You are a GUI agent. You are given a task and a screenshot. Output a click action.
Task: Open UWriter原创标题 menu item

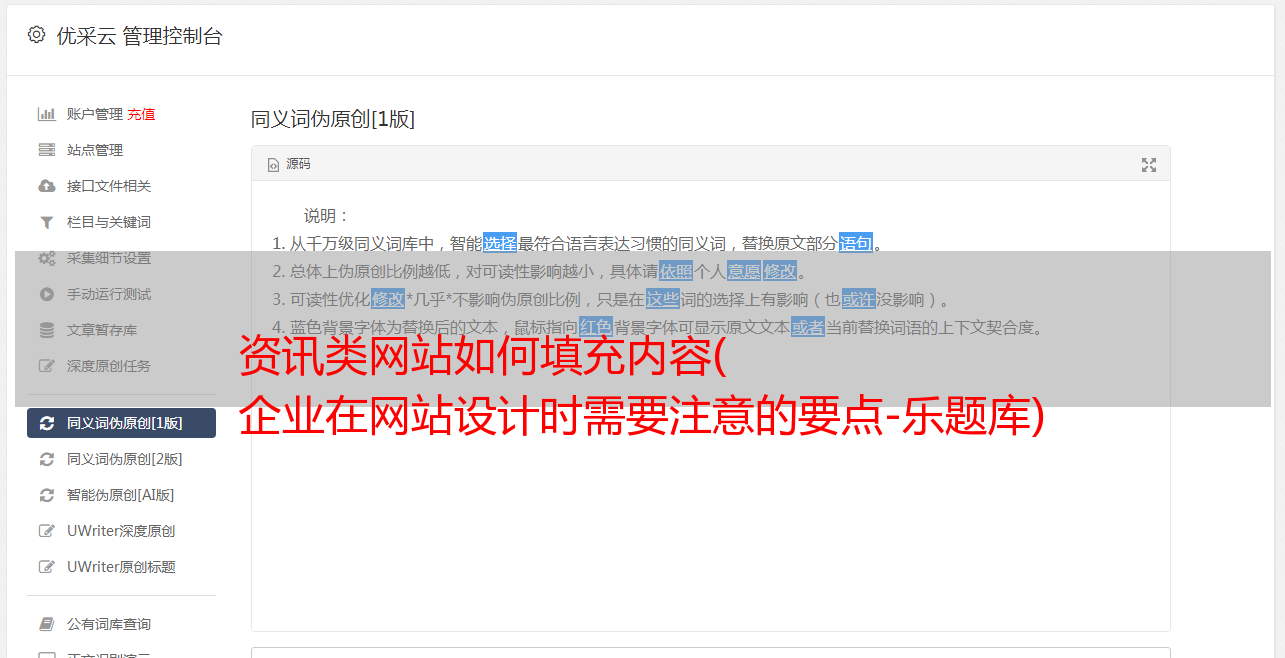point(121,567)
